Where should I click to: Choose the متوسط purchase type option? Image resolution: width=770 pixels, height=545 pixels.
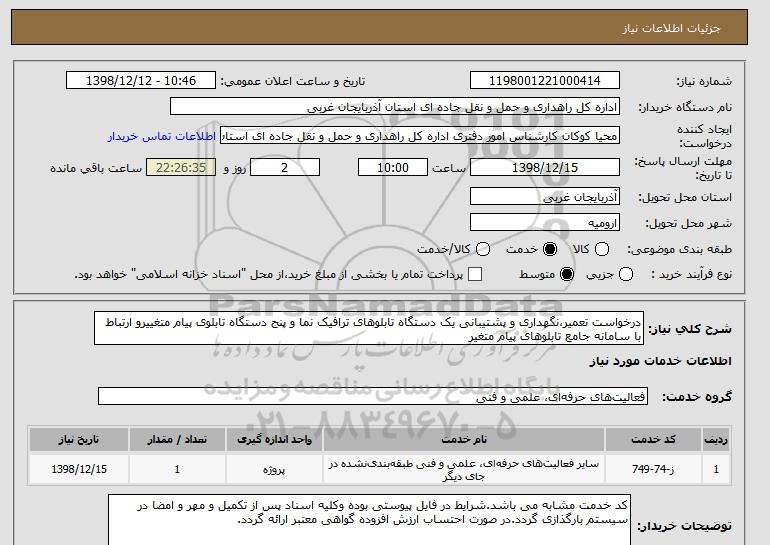(x=567, y=274)
